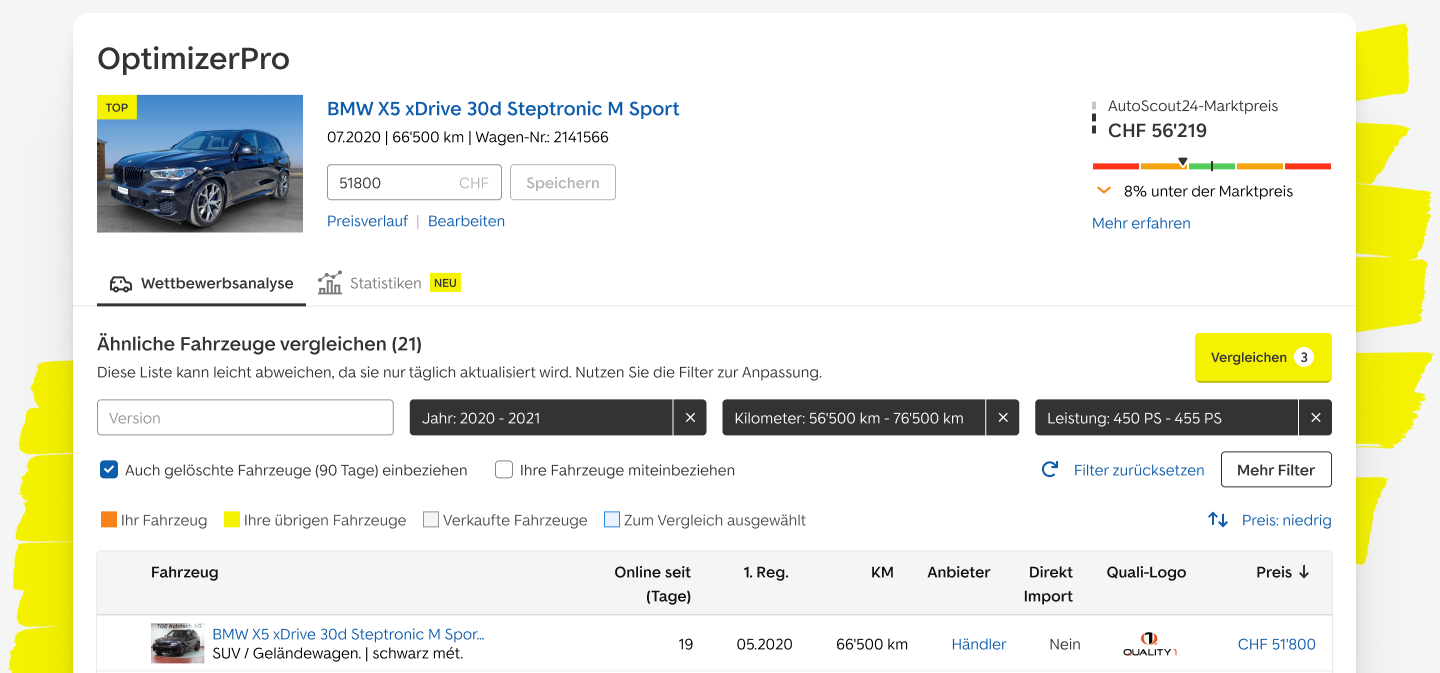This screenshot has height=673, width=1440.
Task: Click the NEU badge beside Statistiken
Action: click(445, 283)
